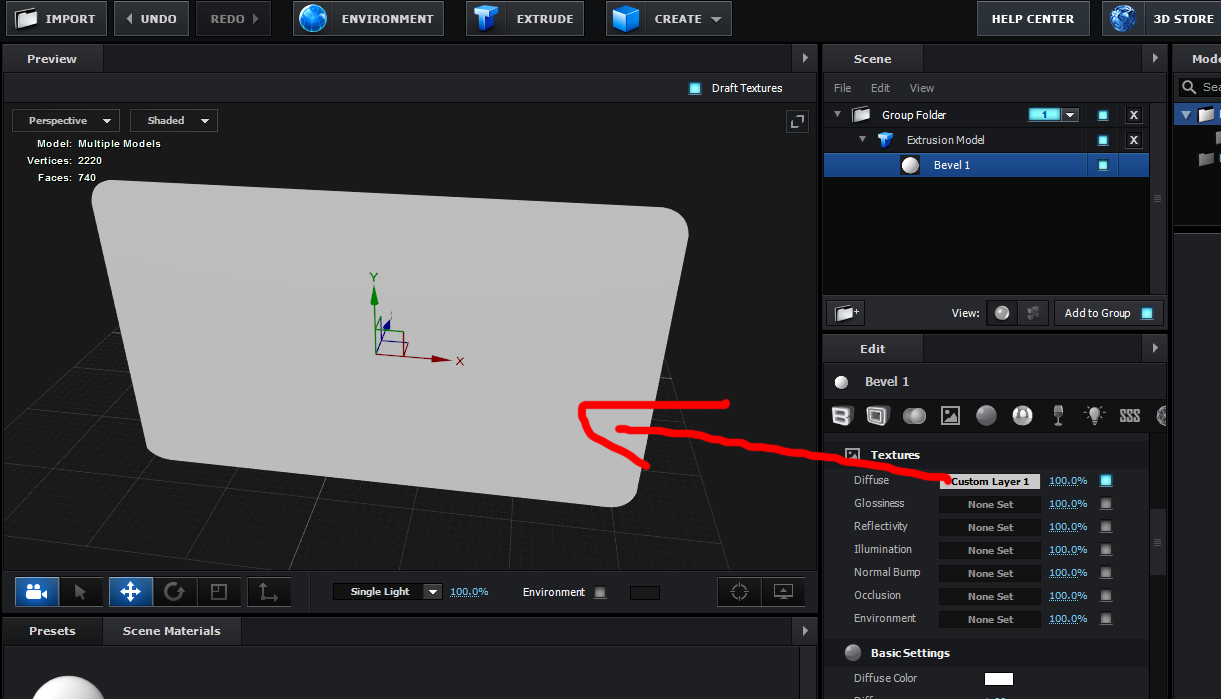
Task: Toggle Group Folder visibility checkbox
Action: pyautogui.click(x=1103, y=115)
